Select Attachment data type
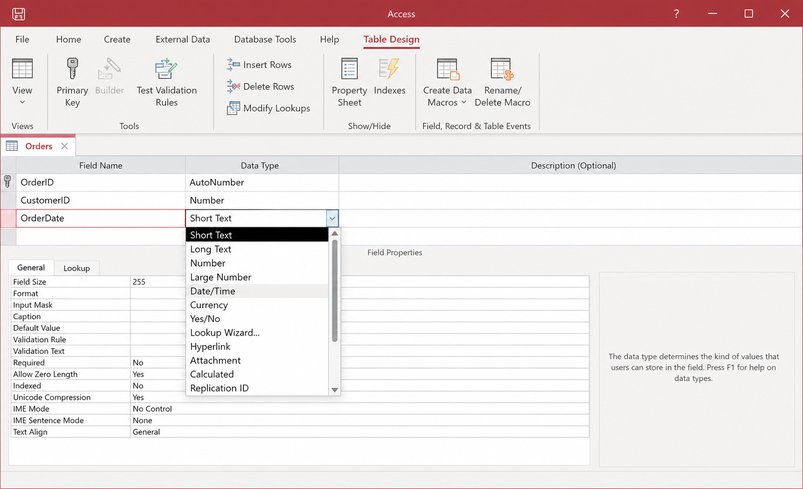The height and width of the screenshot is (489, 803). (257, 360)
